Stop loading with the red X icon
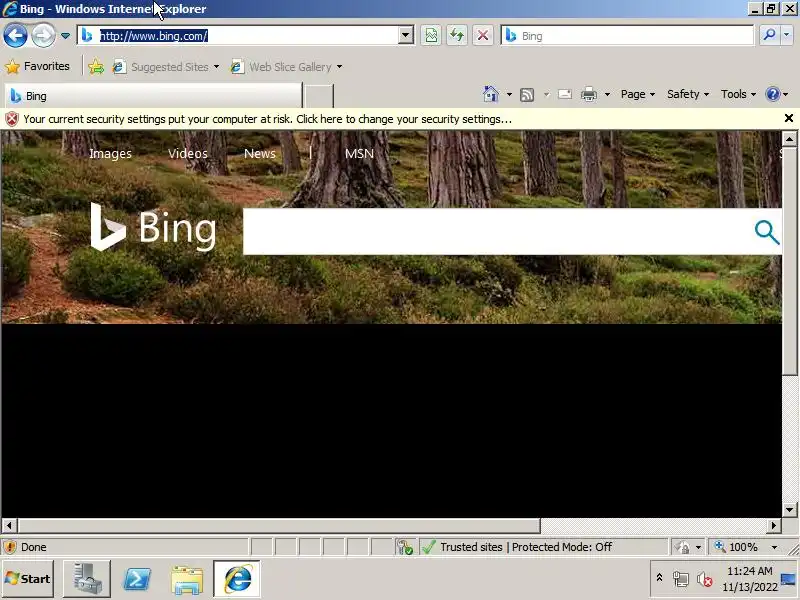 pos(482,36)
